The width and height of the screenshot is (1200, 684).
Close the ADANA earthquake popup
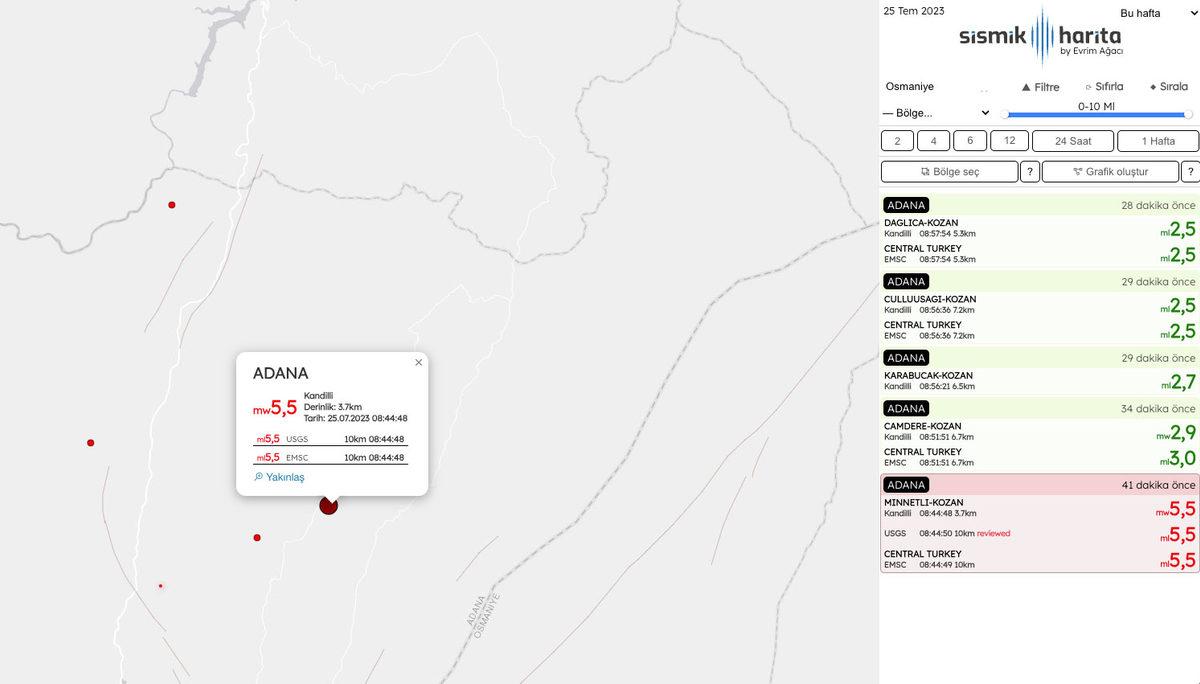(418, 363)
